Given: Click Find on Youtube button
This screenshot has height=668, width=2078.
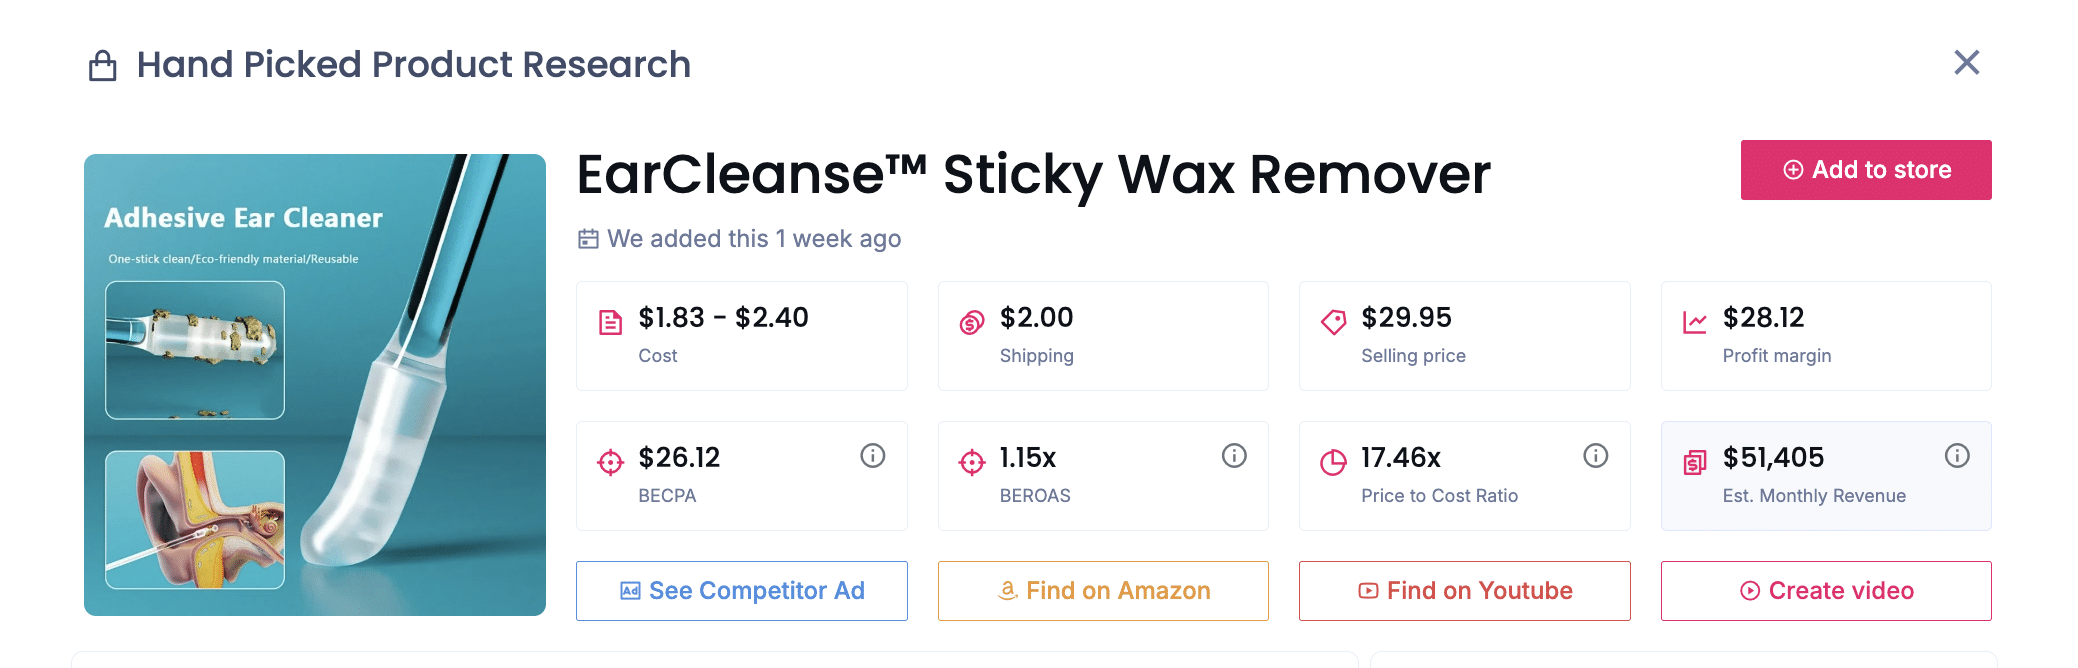Looking at the screenshot, I should click(1464, 591).
